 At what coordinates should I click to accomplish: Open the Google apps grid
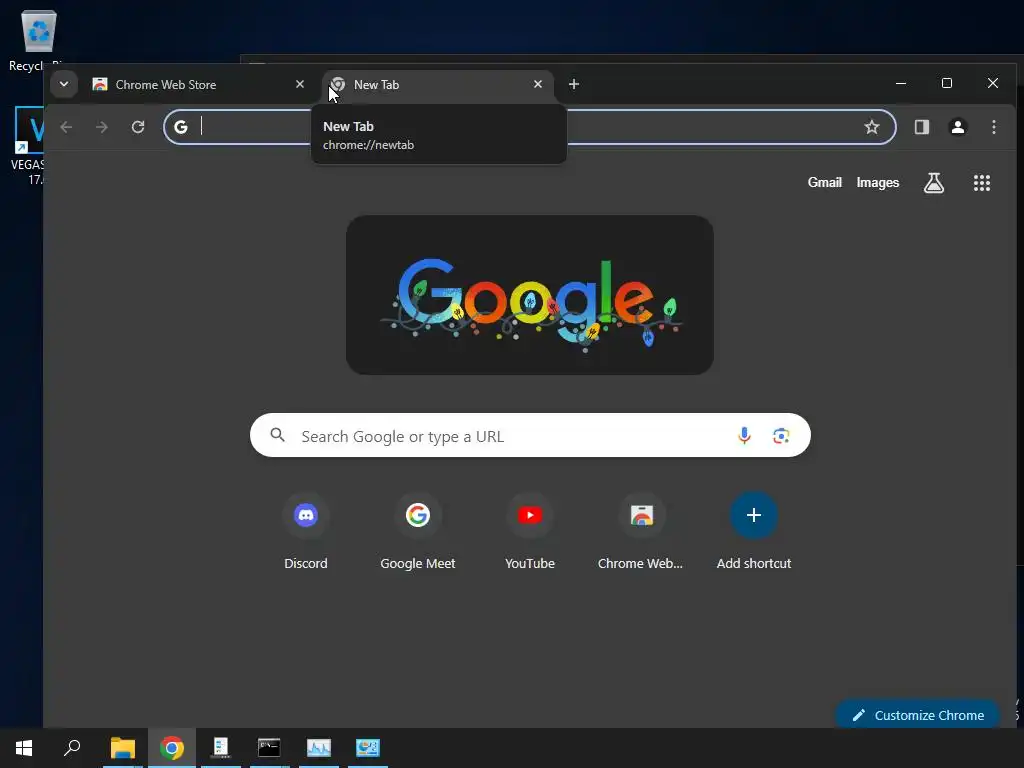[982, 183]
